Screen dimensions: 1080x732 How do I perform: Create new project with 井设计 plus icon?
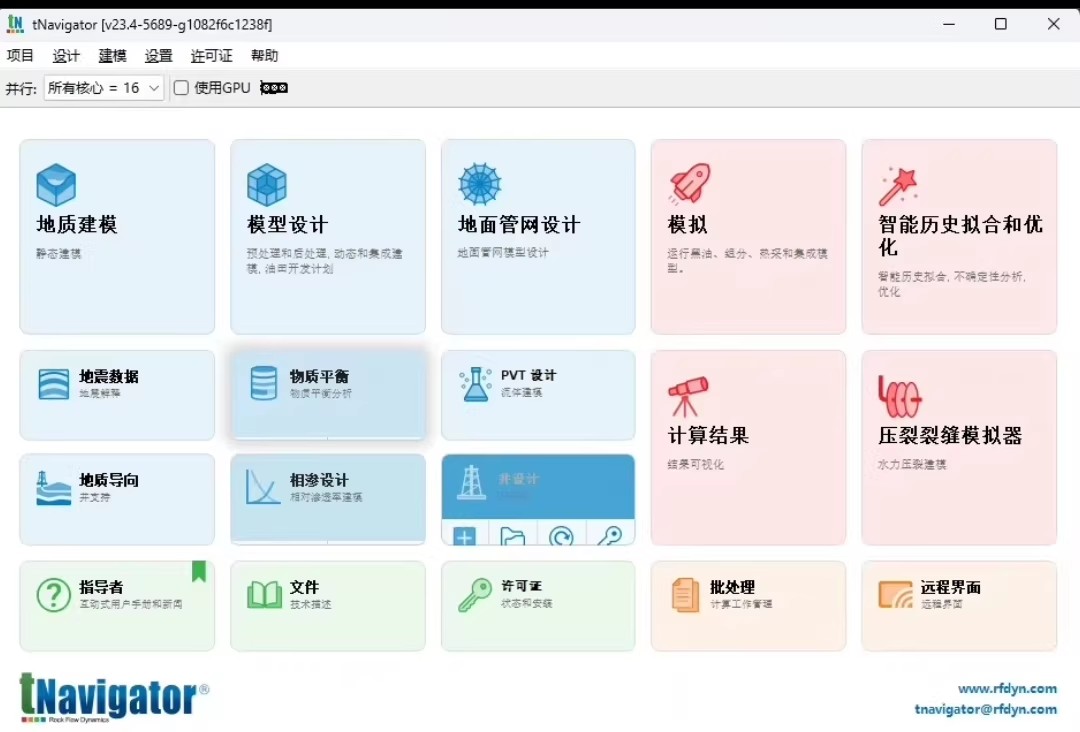(465, 535)
